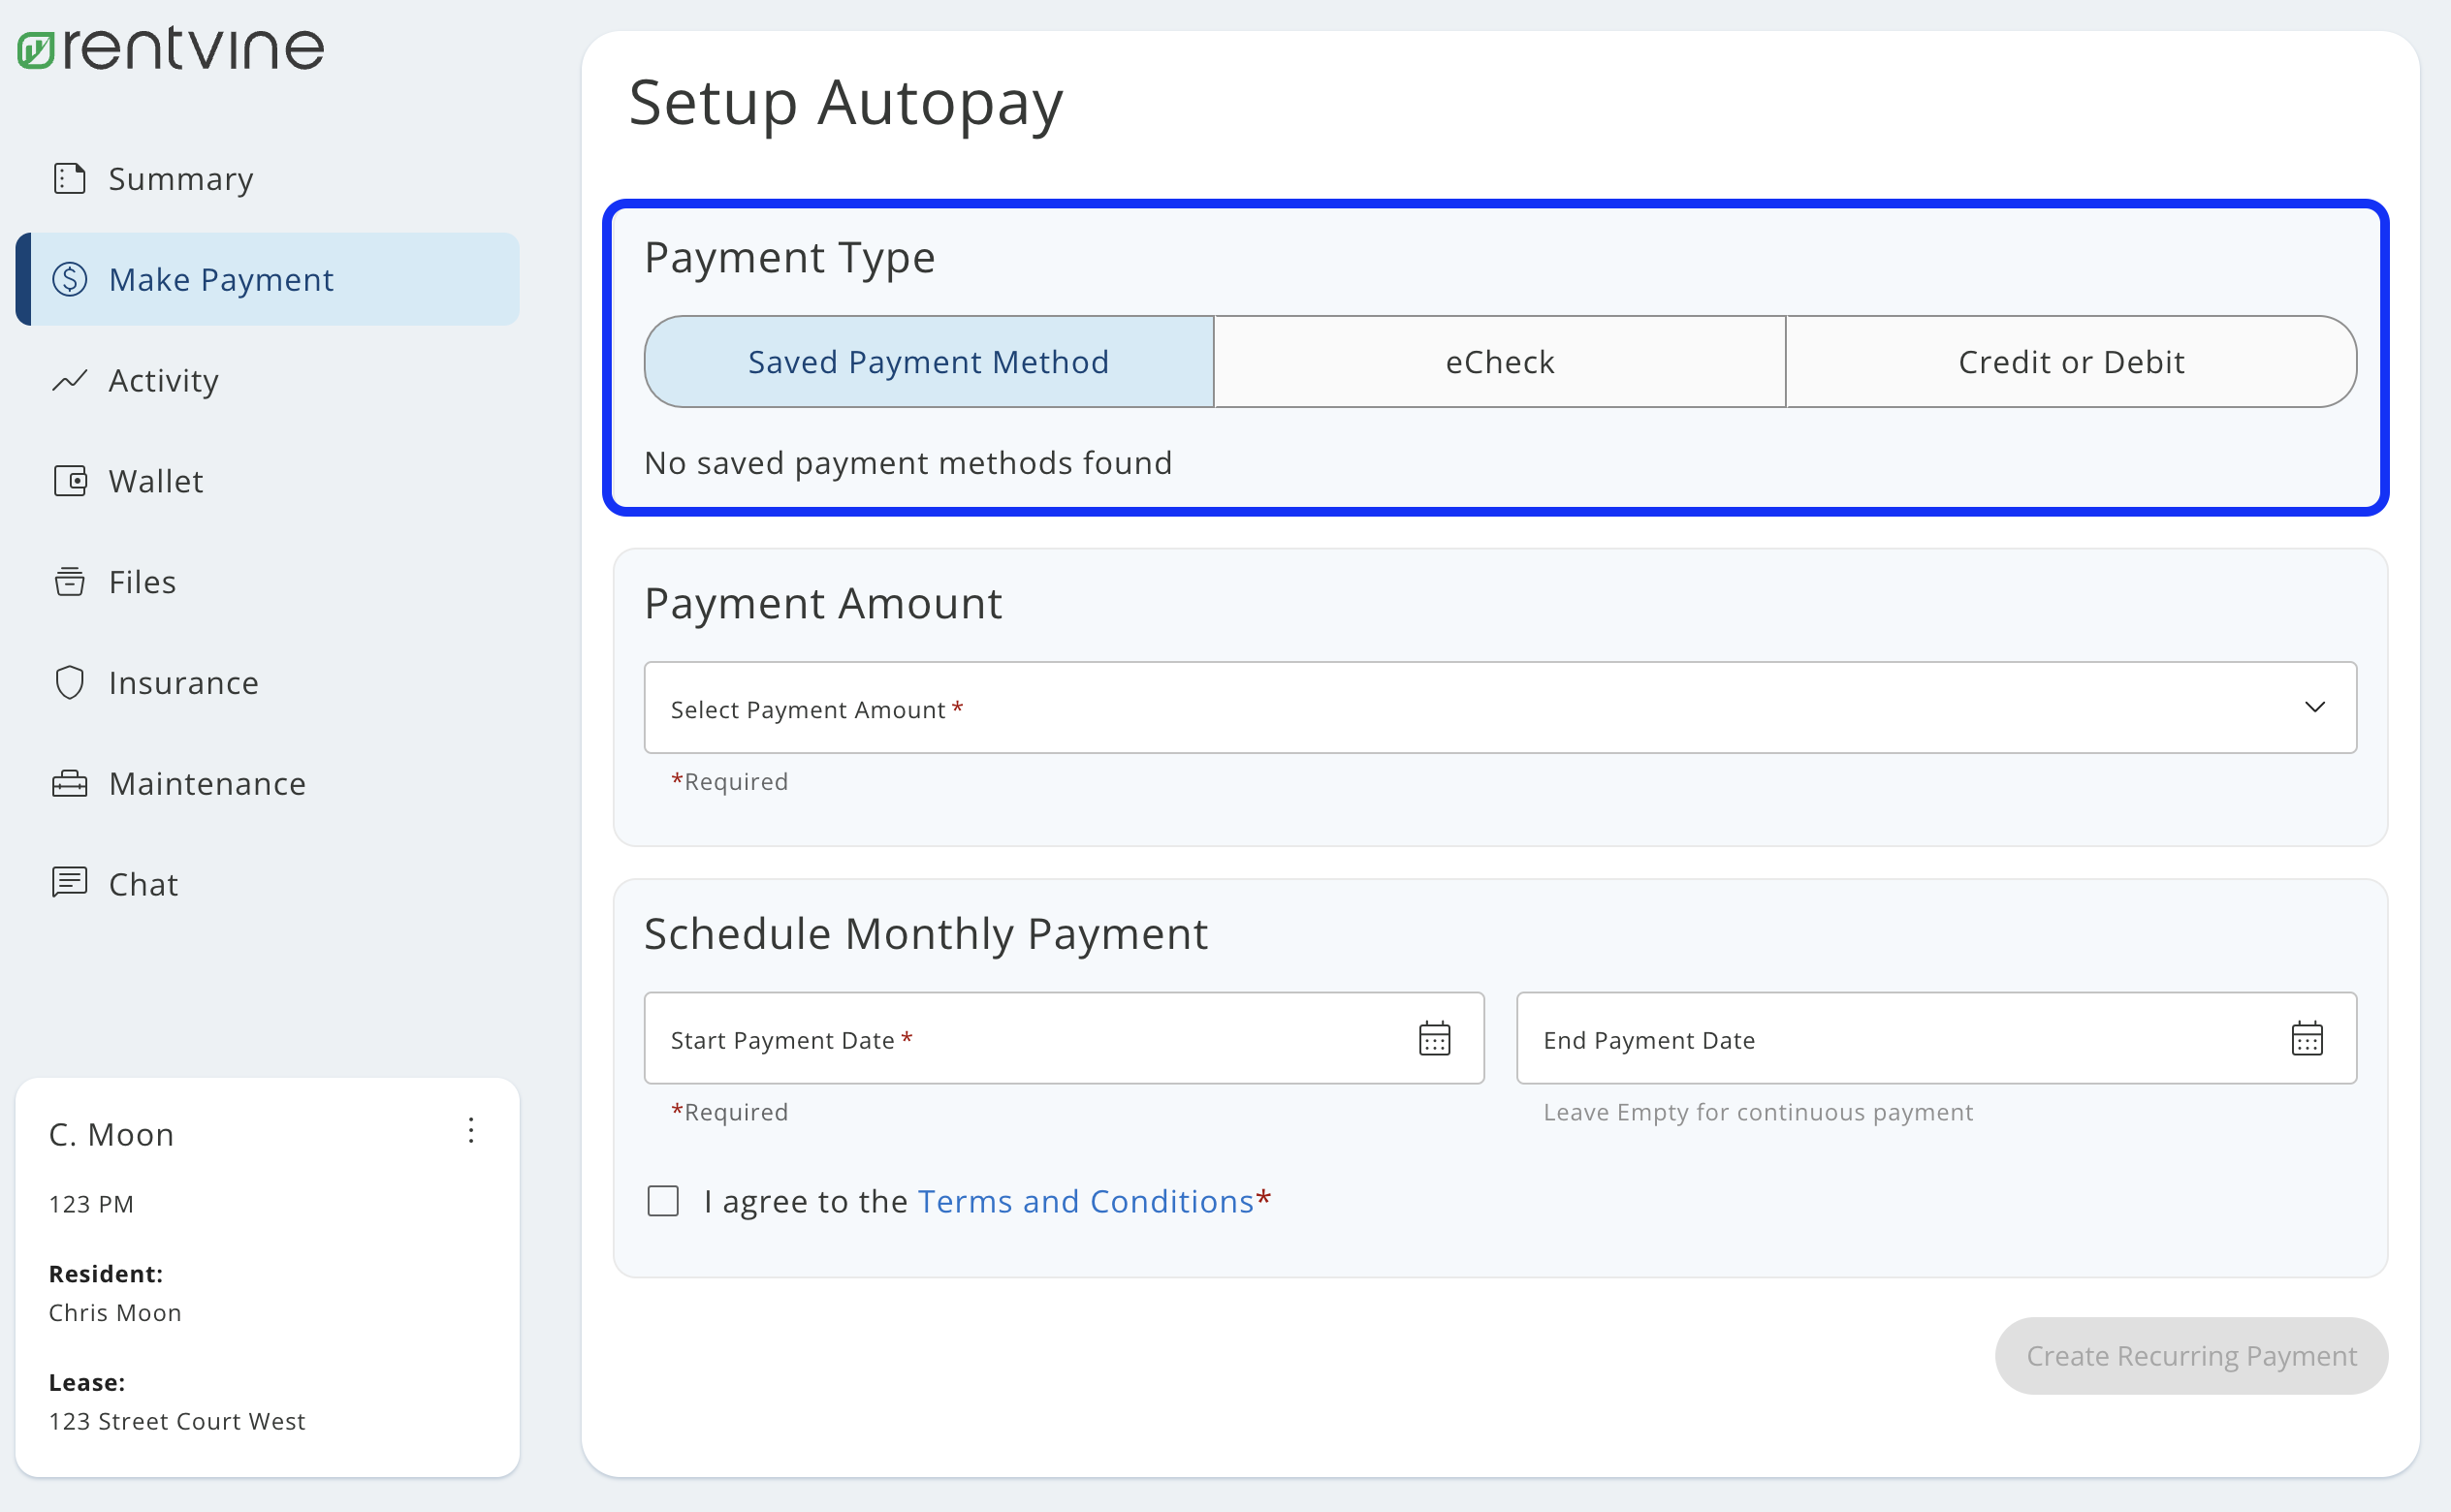Check the Terms and Conditions agreement box
This screenshot has width=2451, height=1512.
tap(663, 1200)
